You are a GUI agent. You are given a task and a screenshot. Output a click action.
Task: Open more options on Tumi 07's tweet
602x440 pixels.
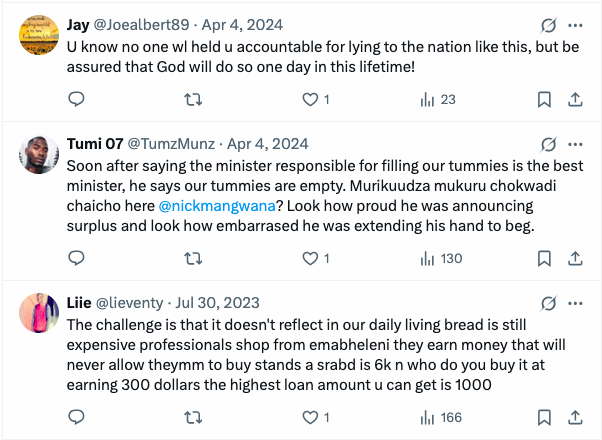[x=576, y=143]
